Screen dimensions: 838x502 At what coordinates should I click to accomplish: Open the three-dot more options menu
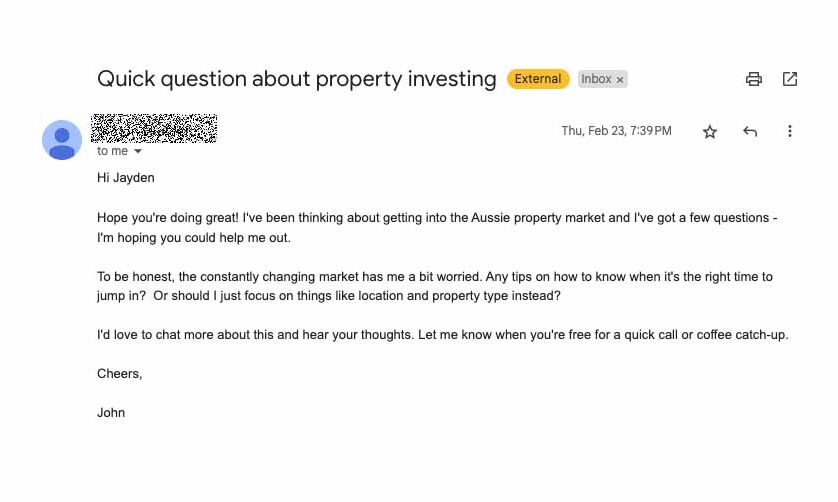coord(790,132)
